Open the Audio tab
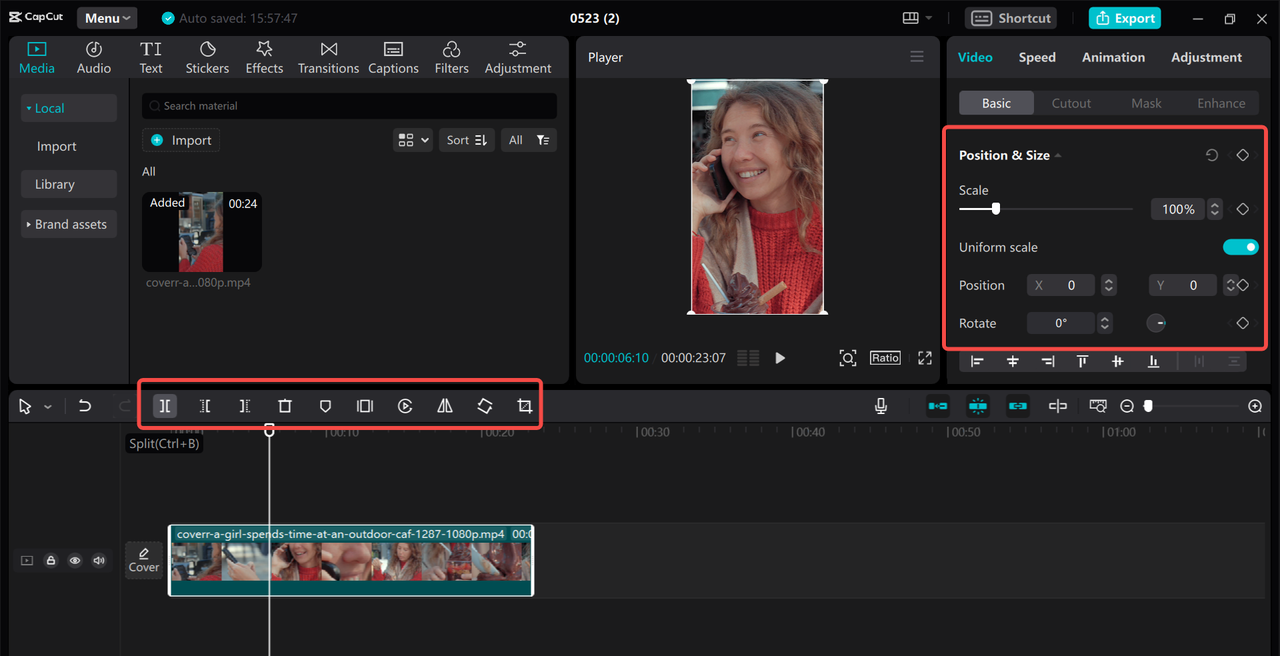The height and width of the screenshot is (656, 1280). [94, 58]
